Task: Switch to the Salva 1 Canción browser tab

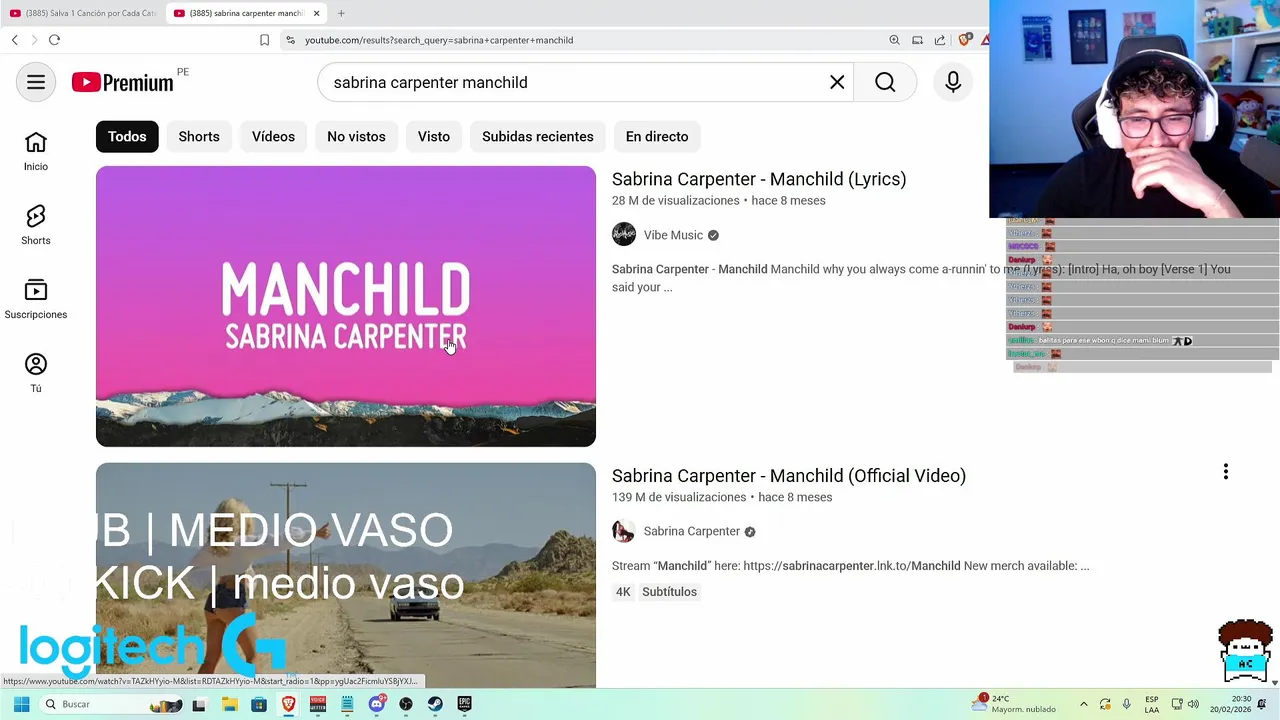Action: coord(82,13)
